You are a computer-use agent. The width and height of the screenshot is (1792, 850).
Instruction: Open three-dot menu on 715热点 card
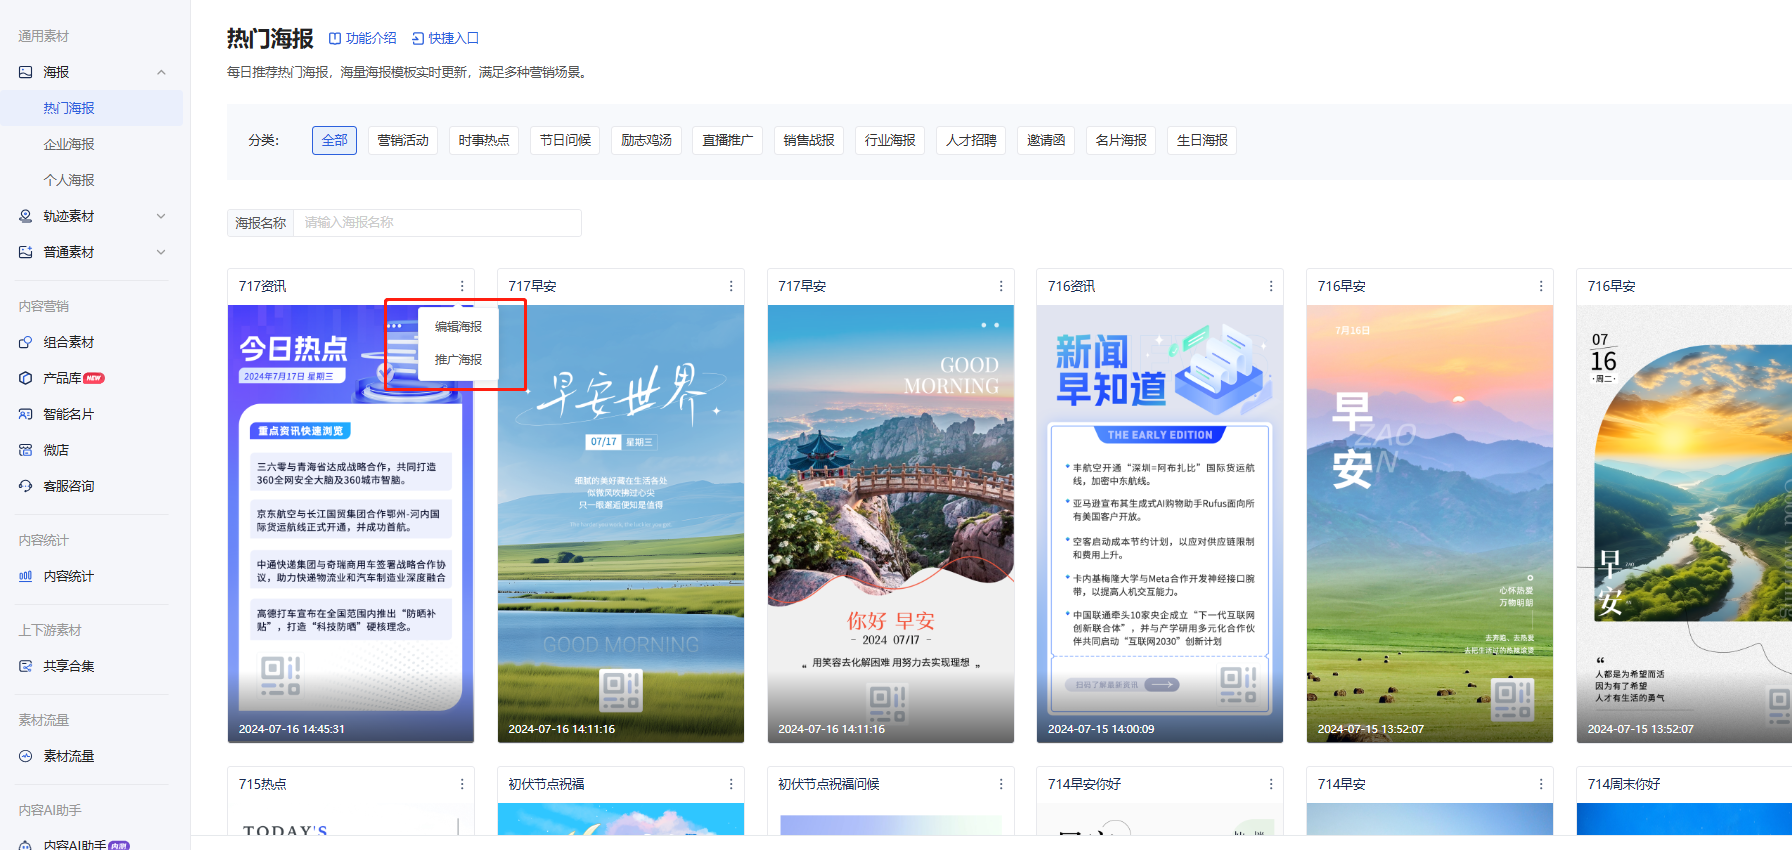pyautogui.click(x=462, y=784)
